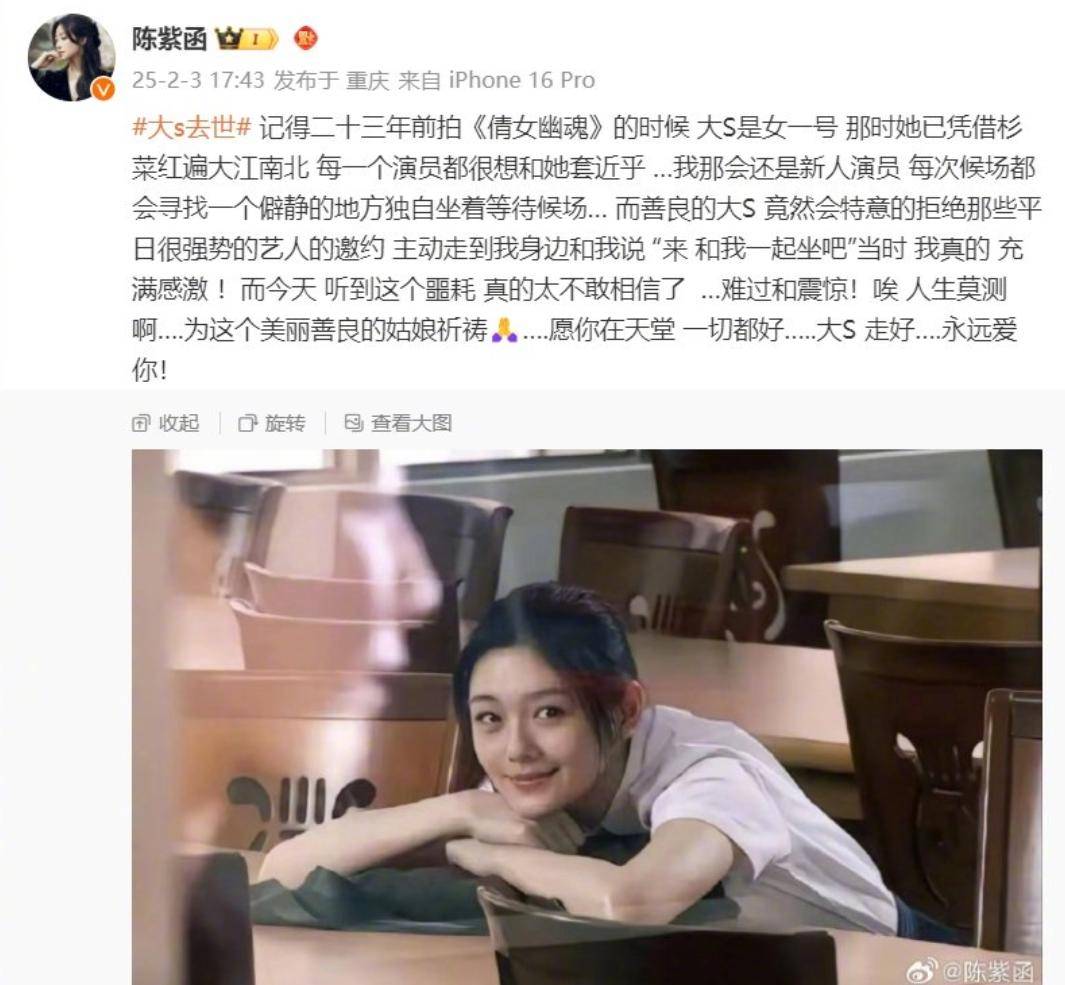Click the iPhone 16 Pro source label
The height and width of the screenshot is (985, 1065).
(522, 80)
